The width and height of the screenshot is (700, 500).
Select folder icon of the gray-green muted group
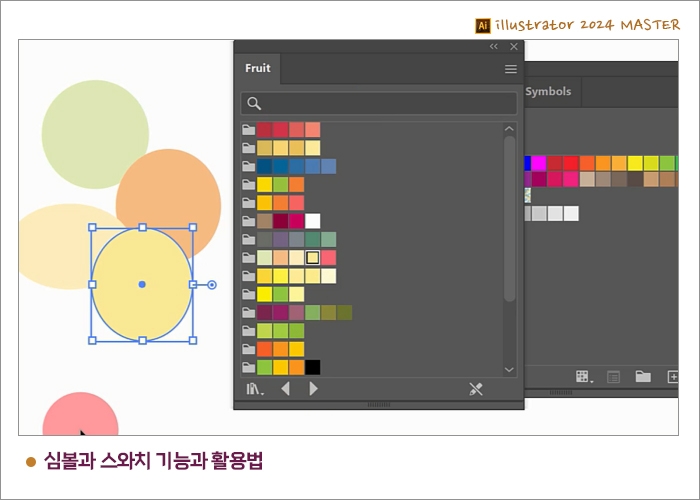pos(249,239)
